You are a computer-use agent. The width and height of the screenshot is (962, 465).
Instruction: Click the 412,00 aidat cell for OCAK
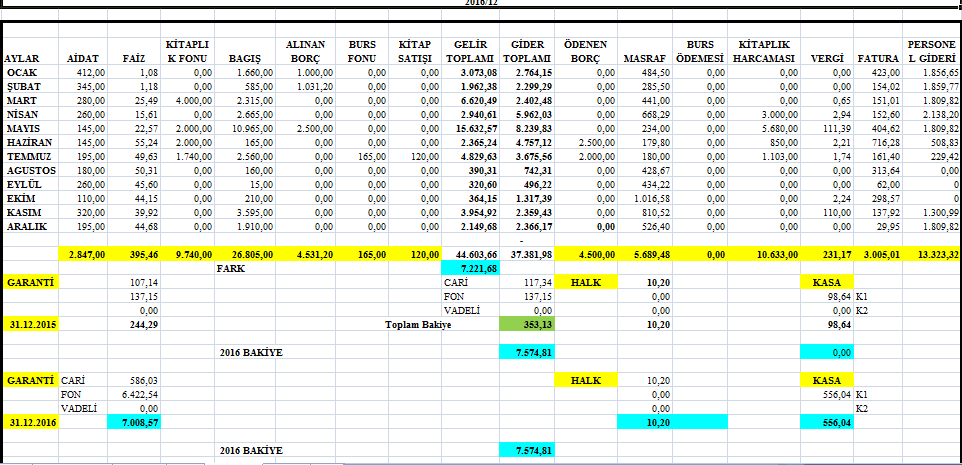(83, 73)
